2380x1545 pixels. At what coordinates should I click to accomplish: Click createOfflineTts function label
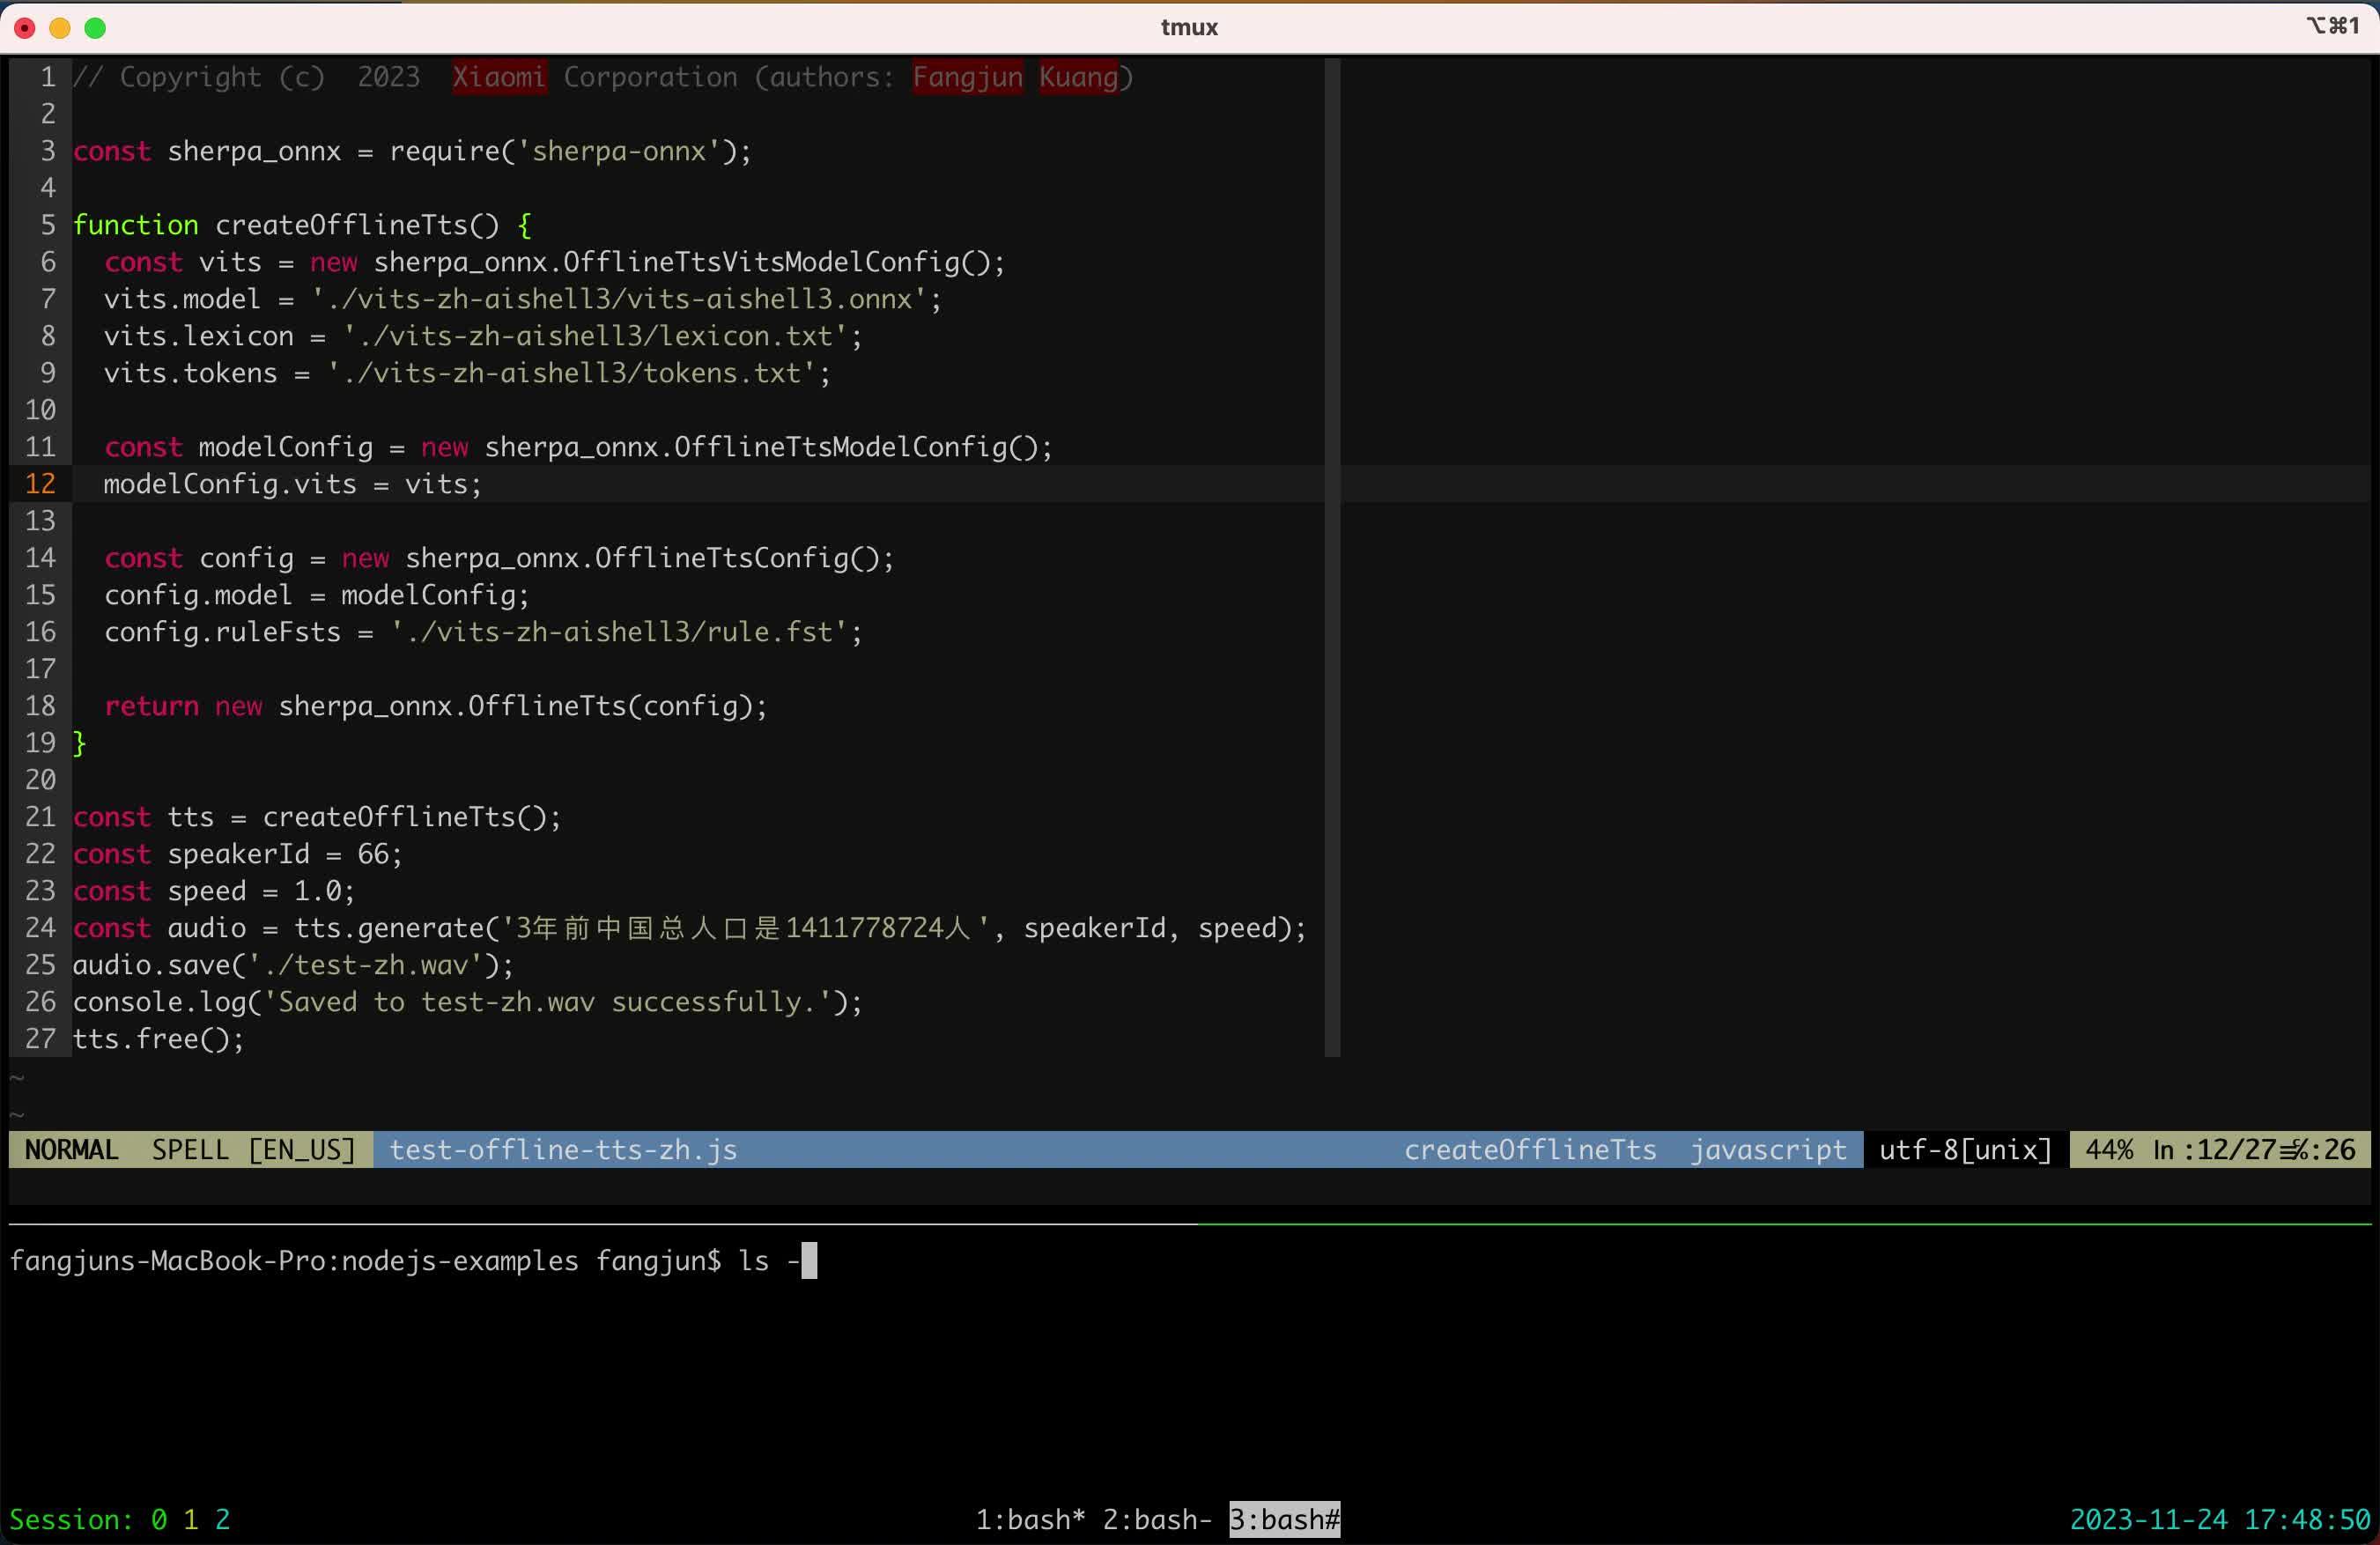pyautogui.click(x=1530, y=1148)
